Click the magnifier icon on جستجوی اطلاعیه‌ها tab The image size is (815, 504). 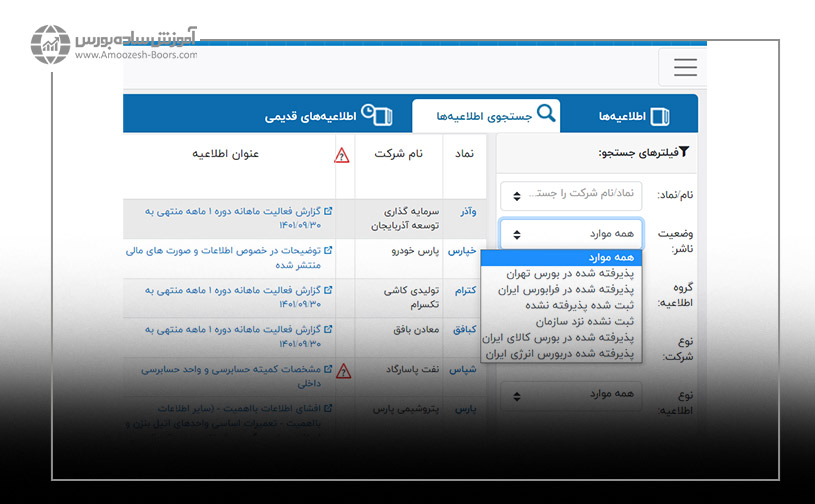tap(546, 113)
